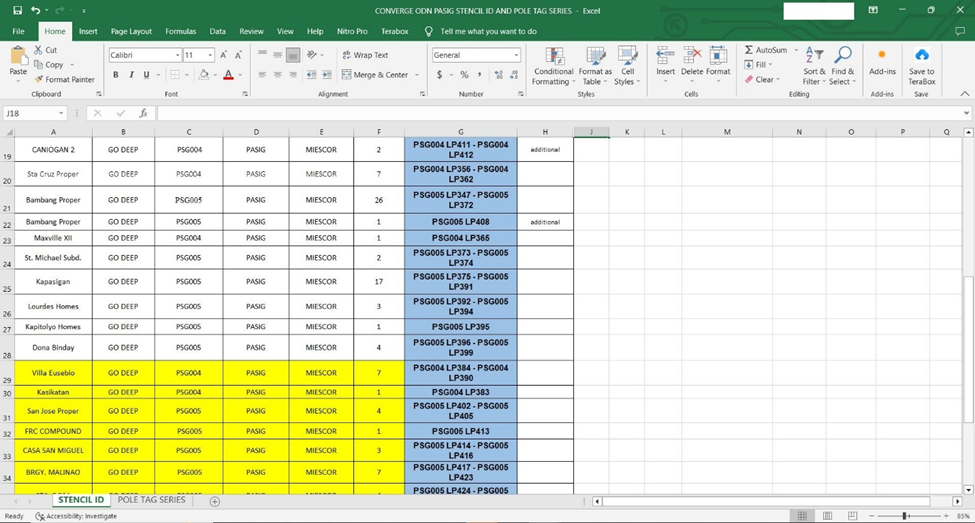
Task: Switch to the Data tab
Action: [x=218, y=31]
